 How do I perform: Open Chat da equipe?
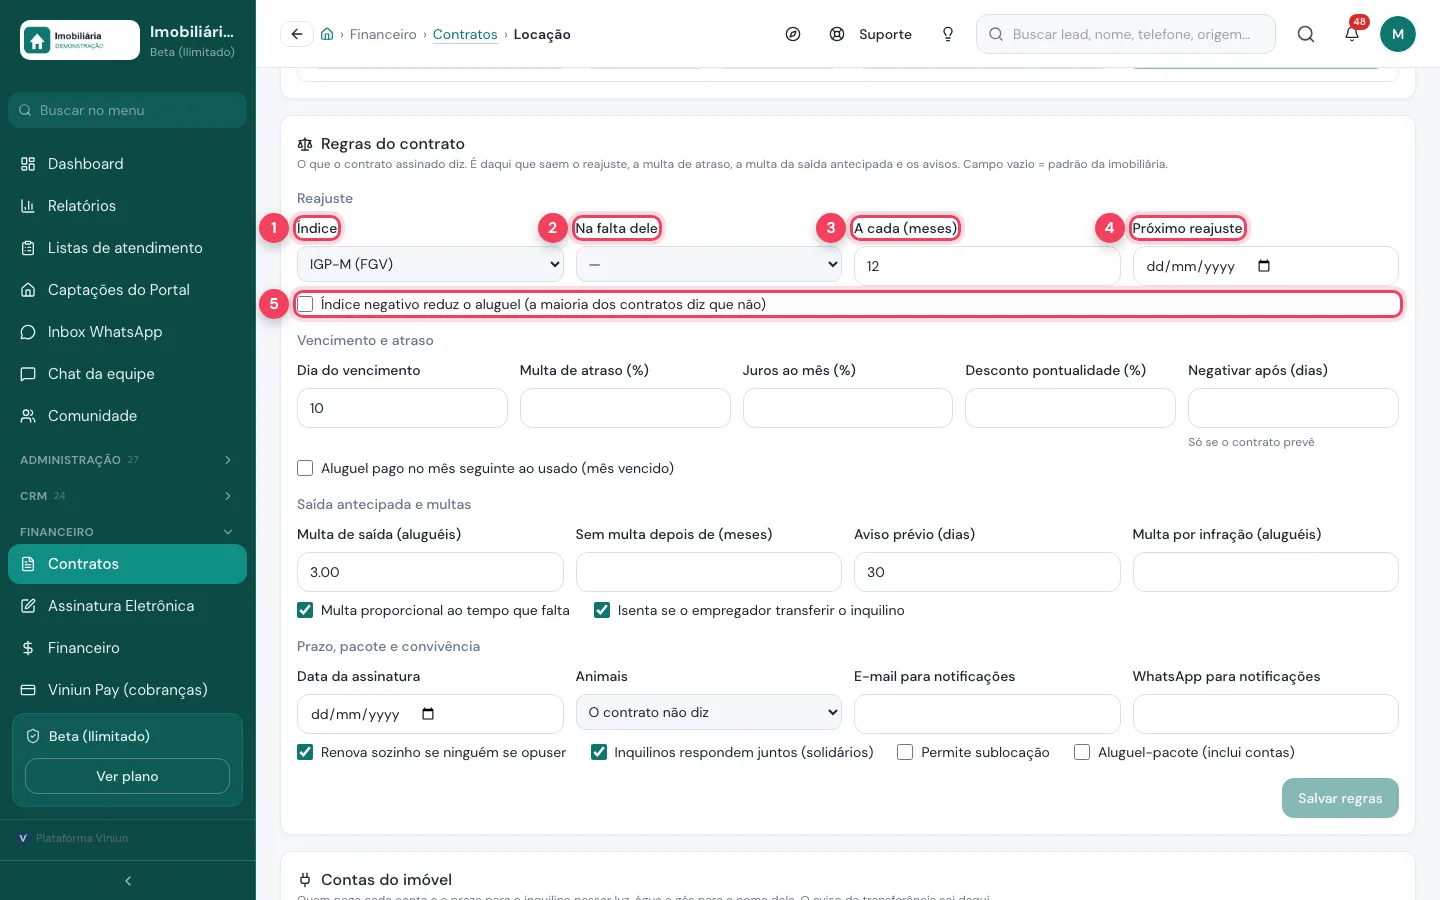pyautogui.click(x=128, y=374)
